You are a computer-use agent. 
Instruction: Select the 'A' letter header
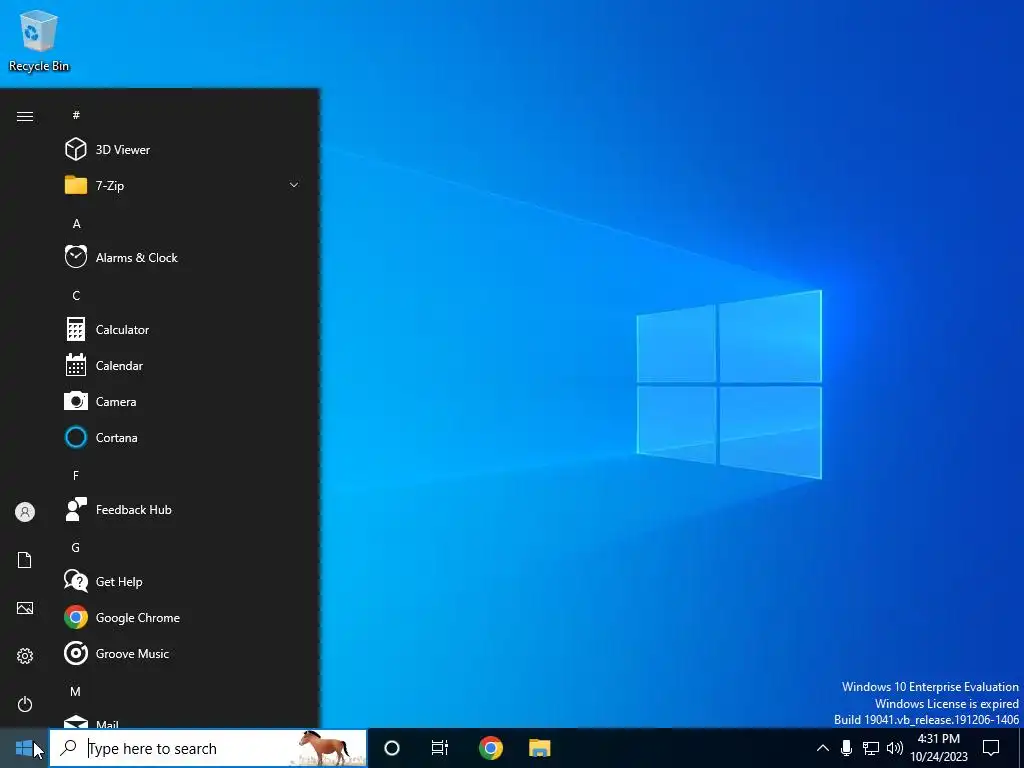(x=76, y=223)
